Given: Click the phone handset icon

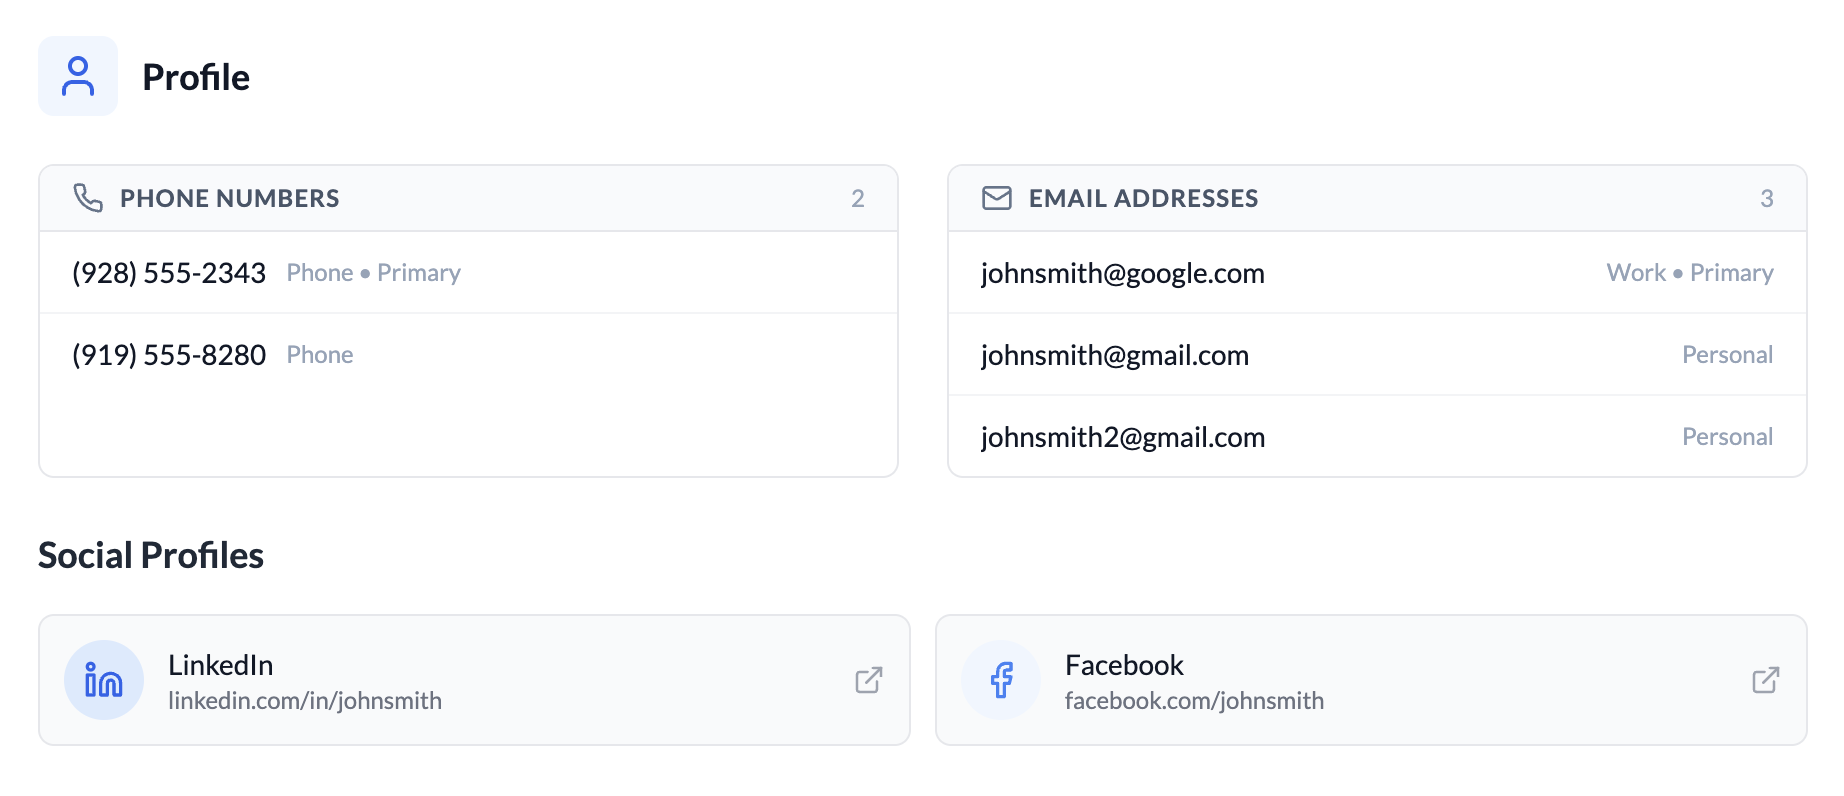Looking at the screenshot, I should (88, 198).
